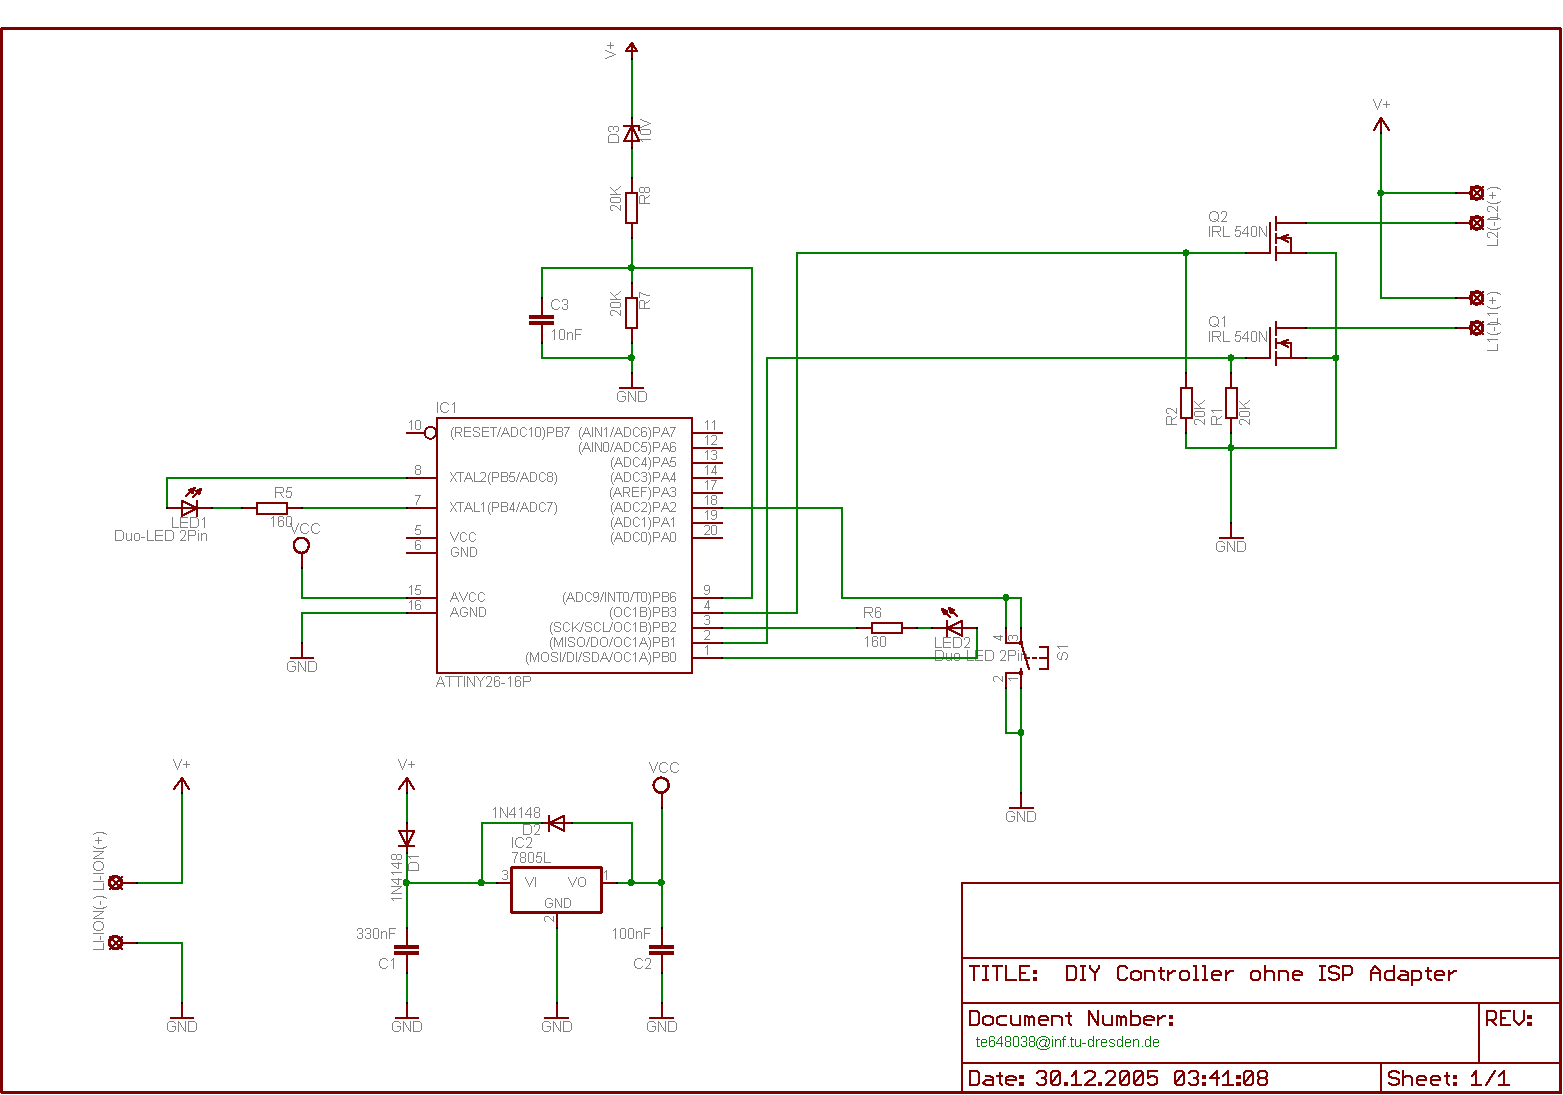
Task: Select the R2 20K resistor
Action: click(x=1186, y=403)
